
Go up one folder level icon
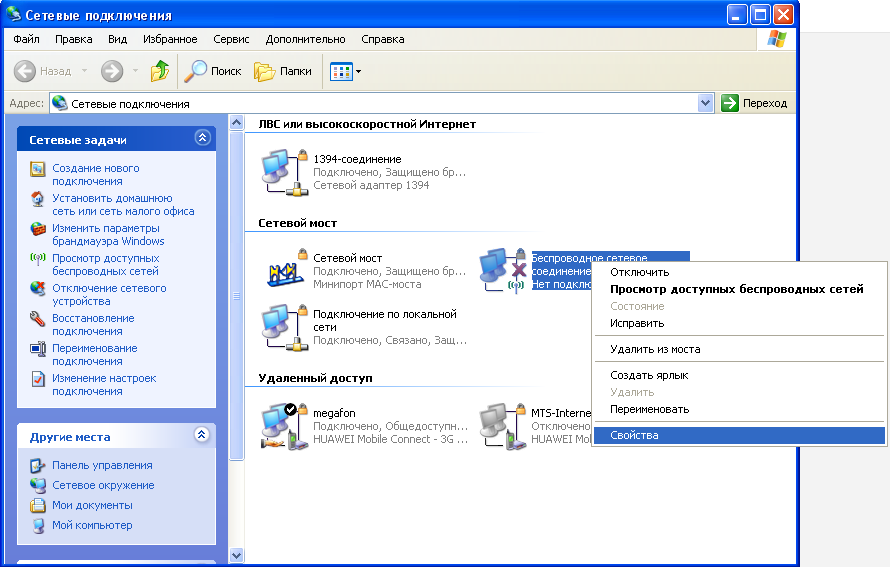(160, 71)
